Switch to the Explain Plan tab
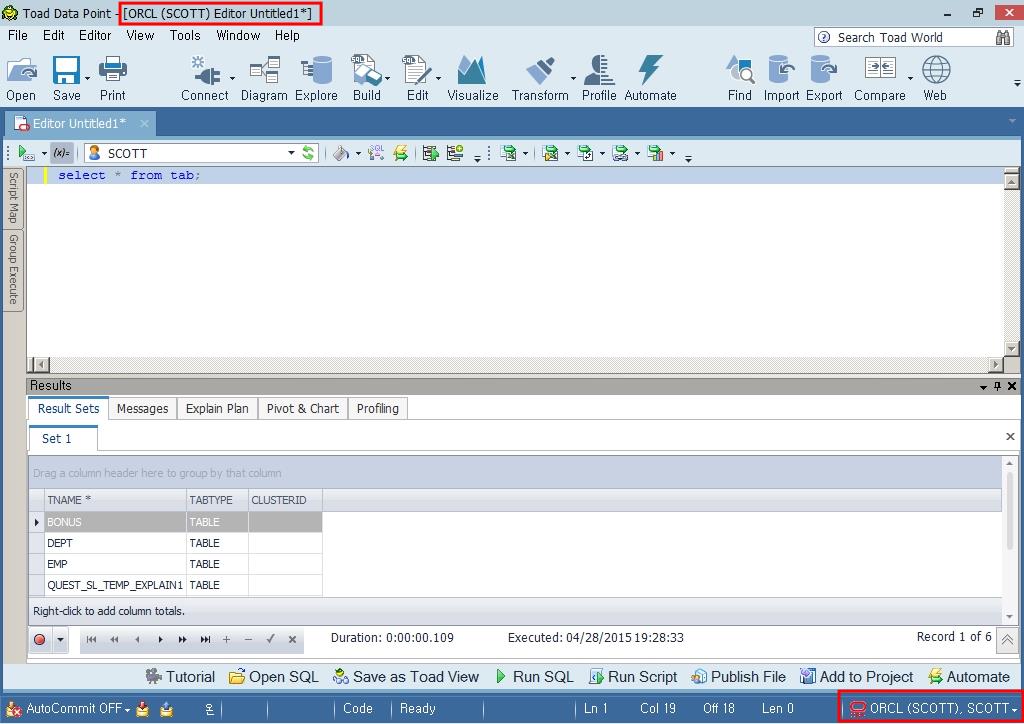The image size is (1024, 724). point(217,408)
